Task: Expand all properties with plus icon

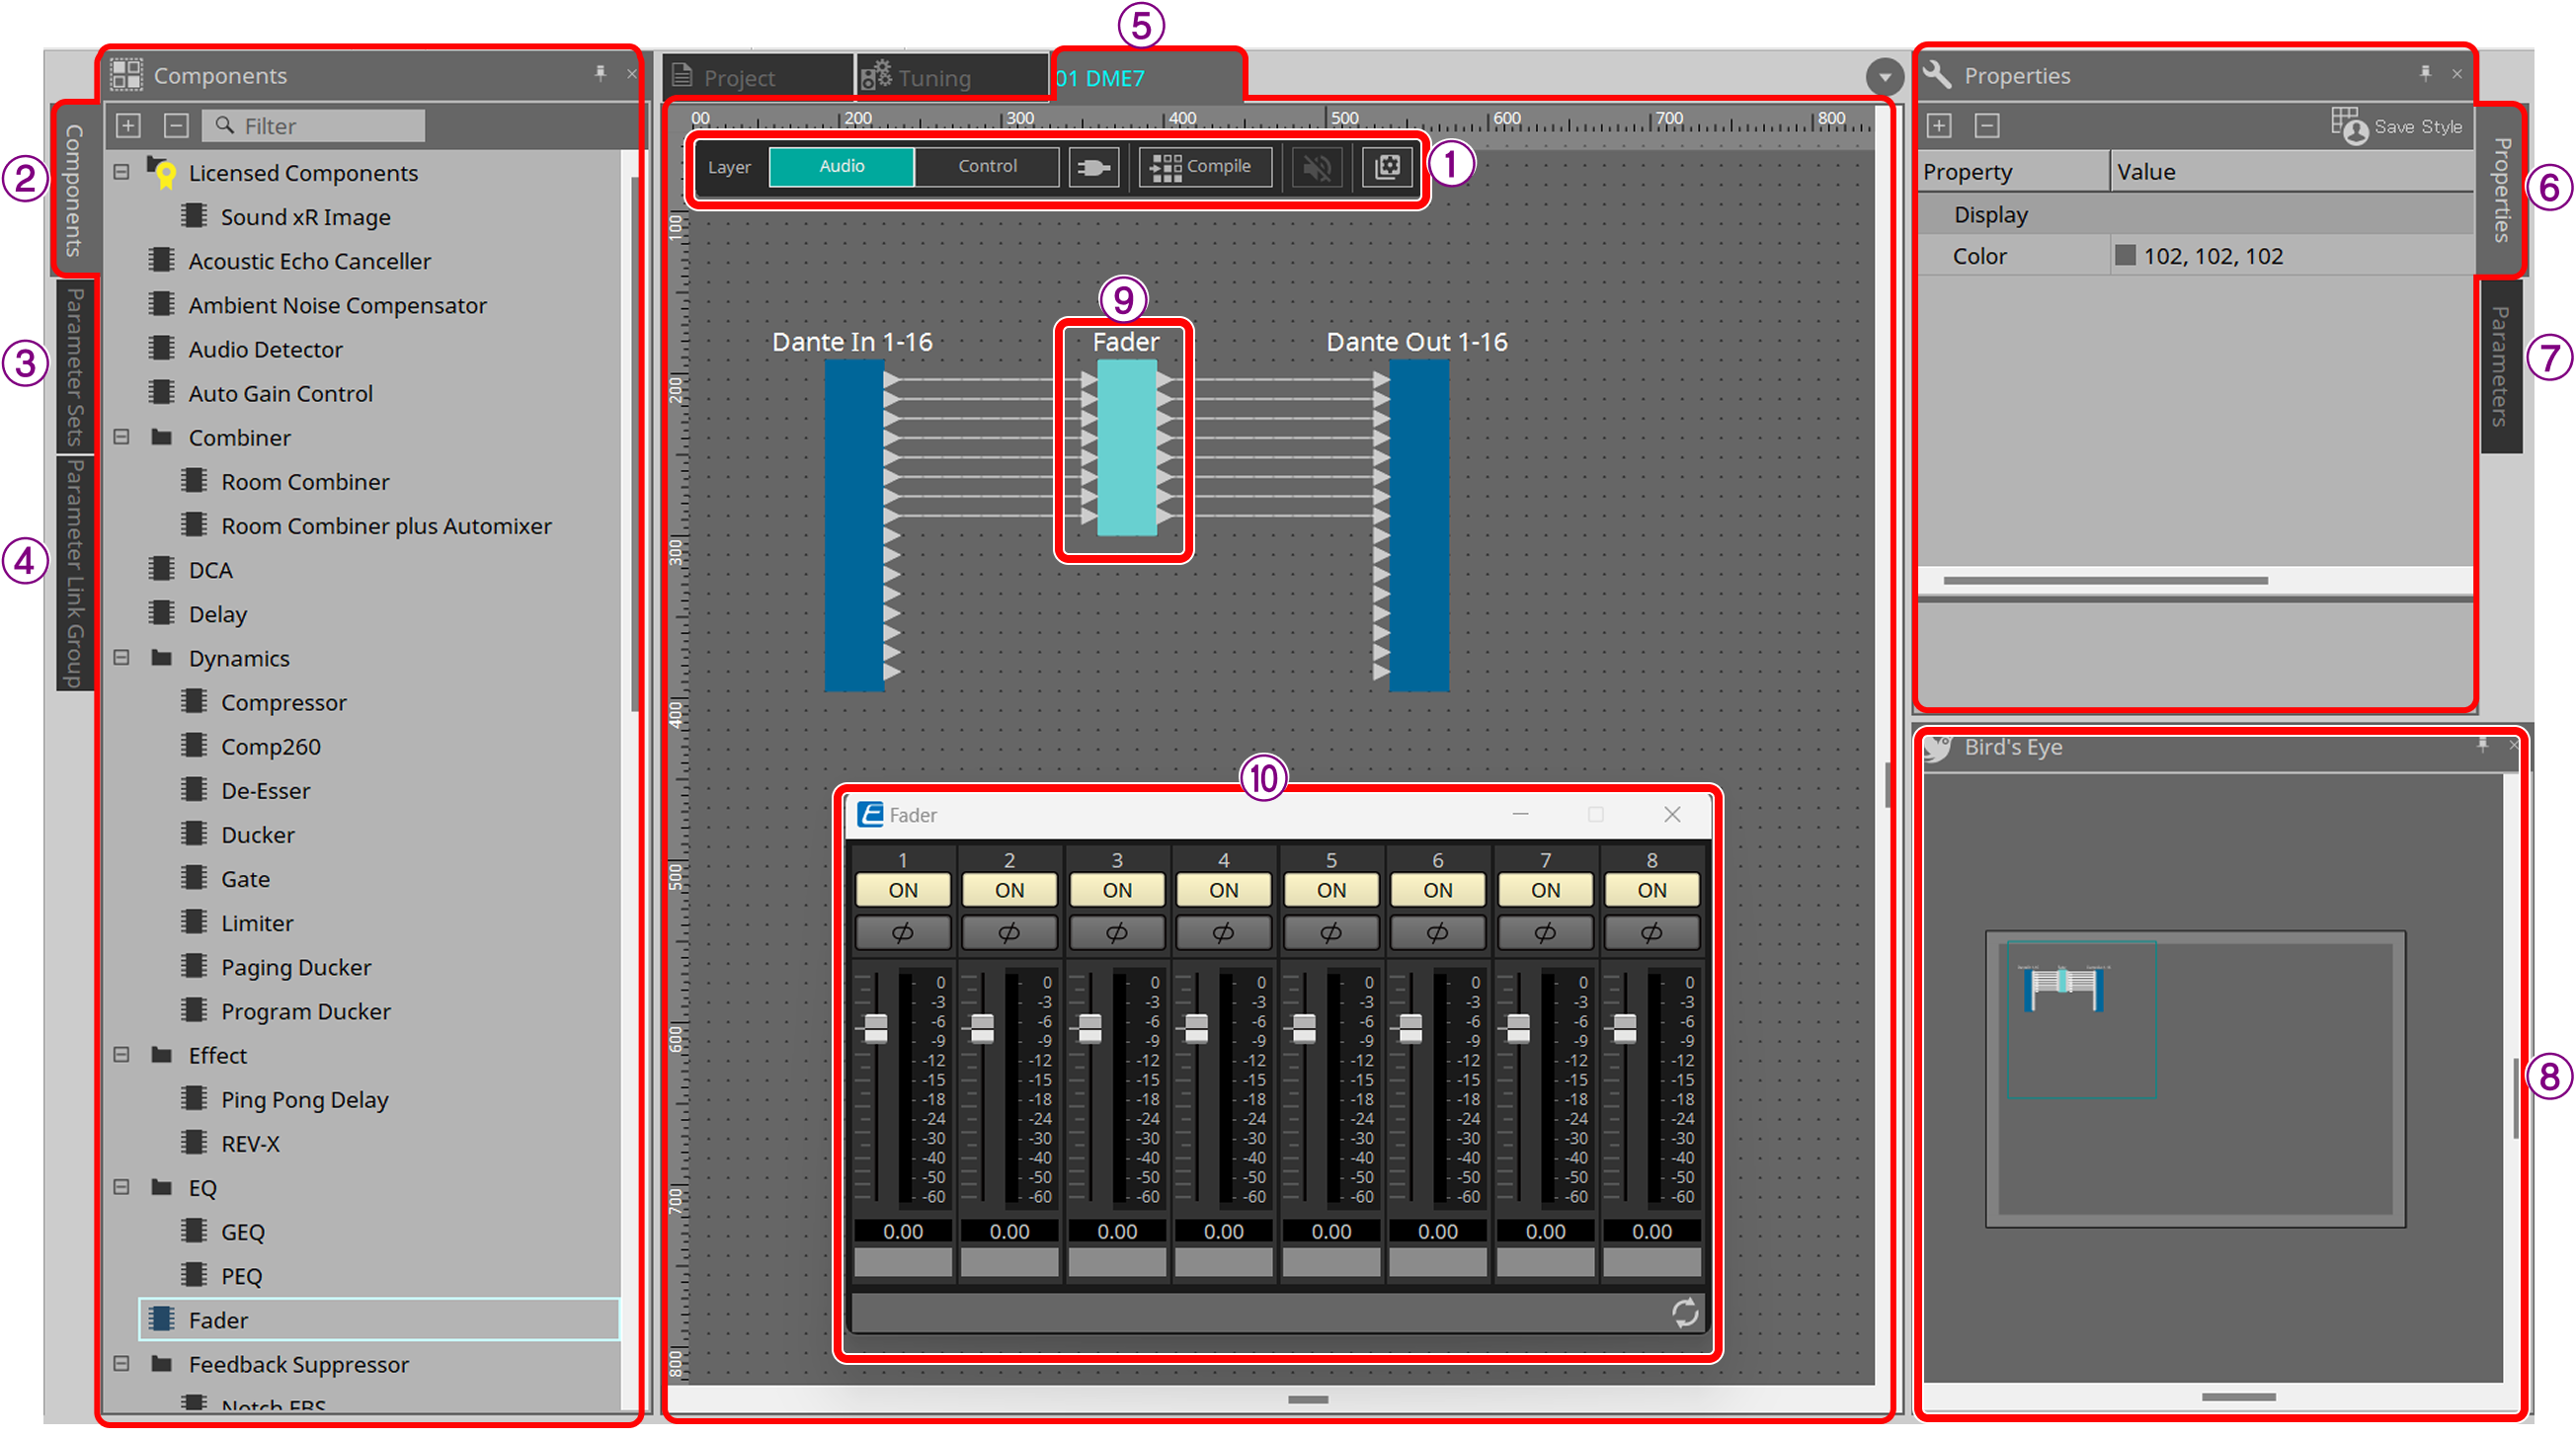Action: 1938,126
